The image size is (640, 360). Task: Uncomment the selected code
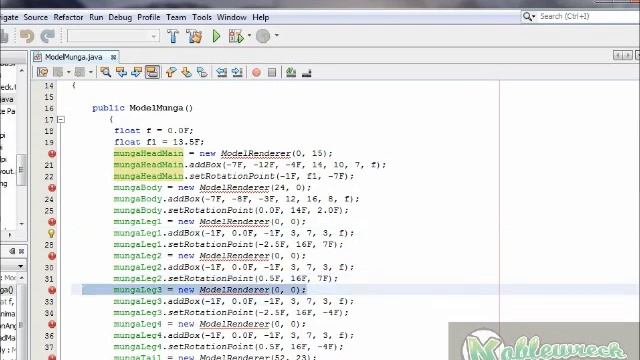click(x=307, y=73)
